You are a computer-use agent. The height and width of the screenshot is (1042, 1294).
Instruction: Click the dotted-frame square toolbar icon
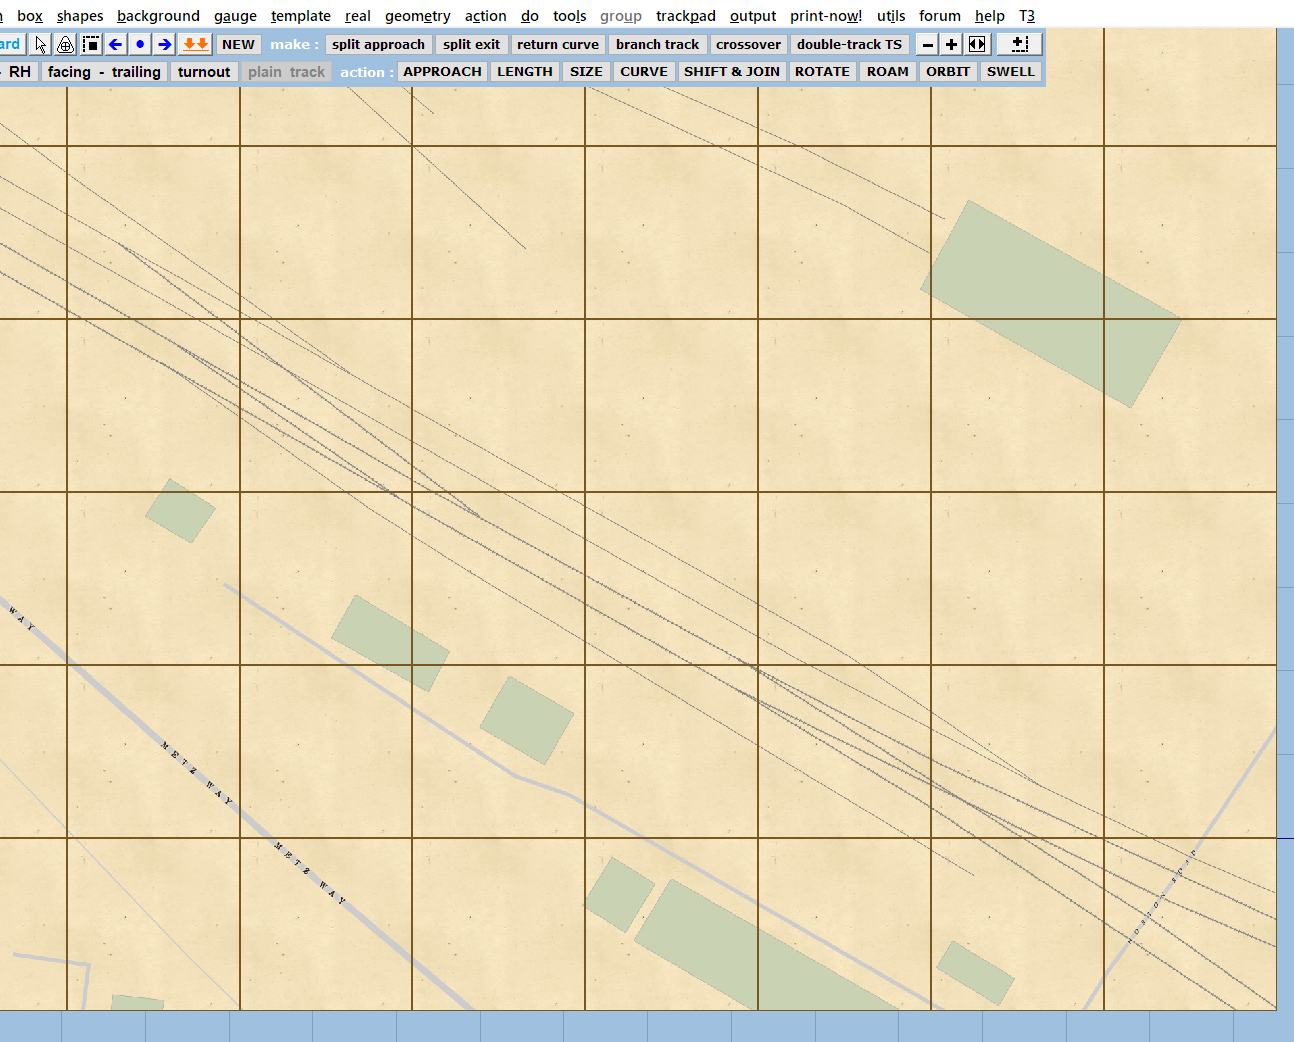point(90,44)
